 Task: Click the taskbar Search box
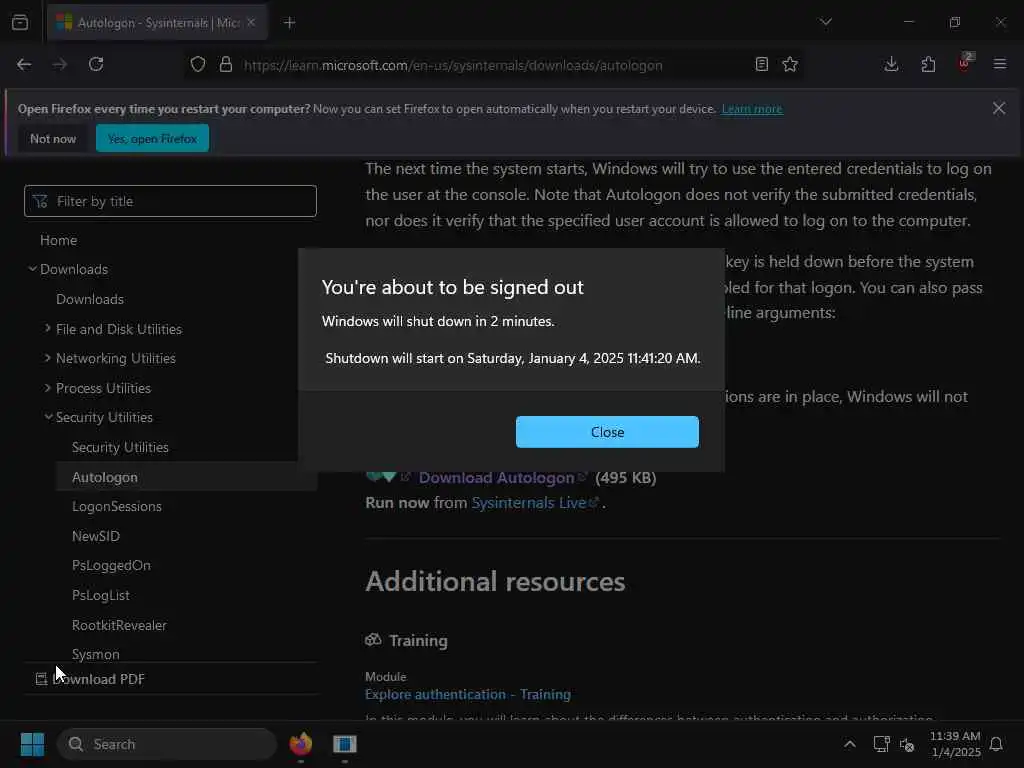click(x=167, y=744)
